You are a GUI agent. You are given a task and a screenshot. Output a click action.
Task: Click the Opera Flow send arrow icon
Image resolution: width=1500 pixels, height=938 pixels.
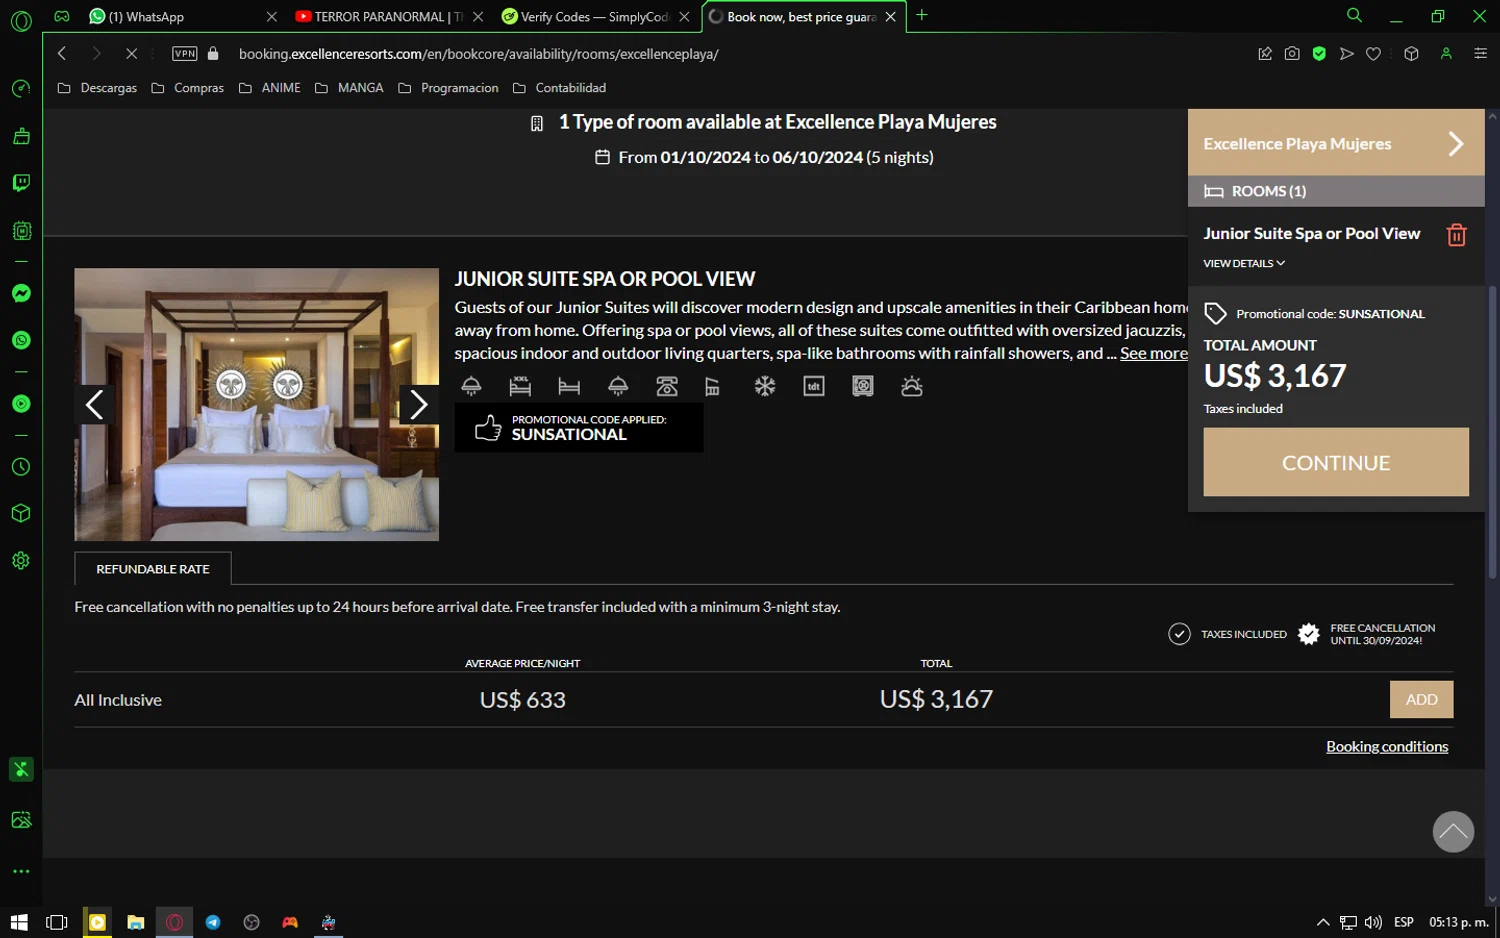pyautogui.click(x=1347, y=54)
